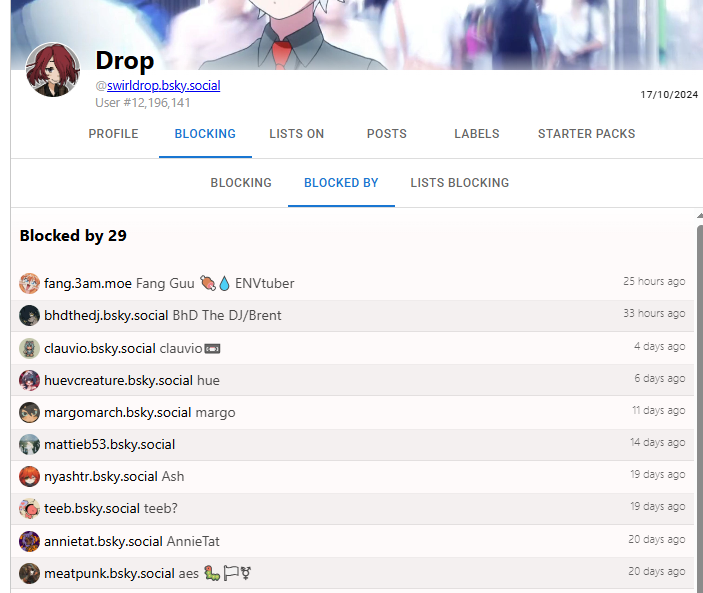Open meatpunk.bsky.social account entry
Image resolution: width=703 pixels, height=593 pixels.
pyautogui.click(x=352, y=573)
